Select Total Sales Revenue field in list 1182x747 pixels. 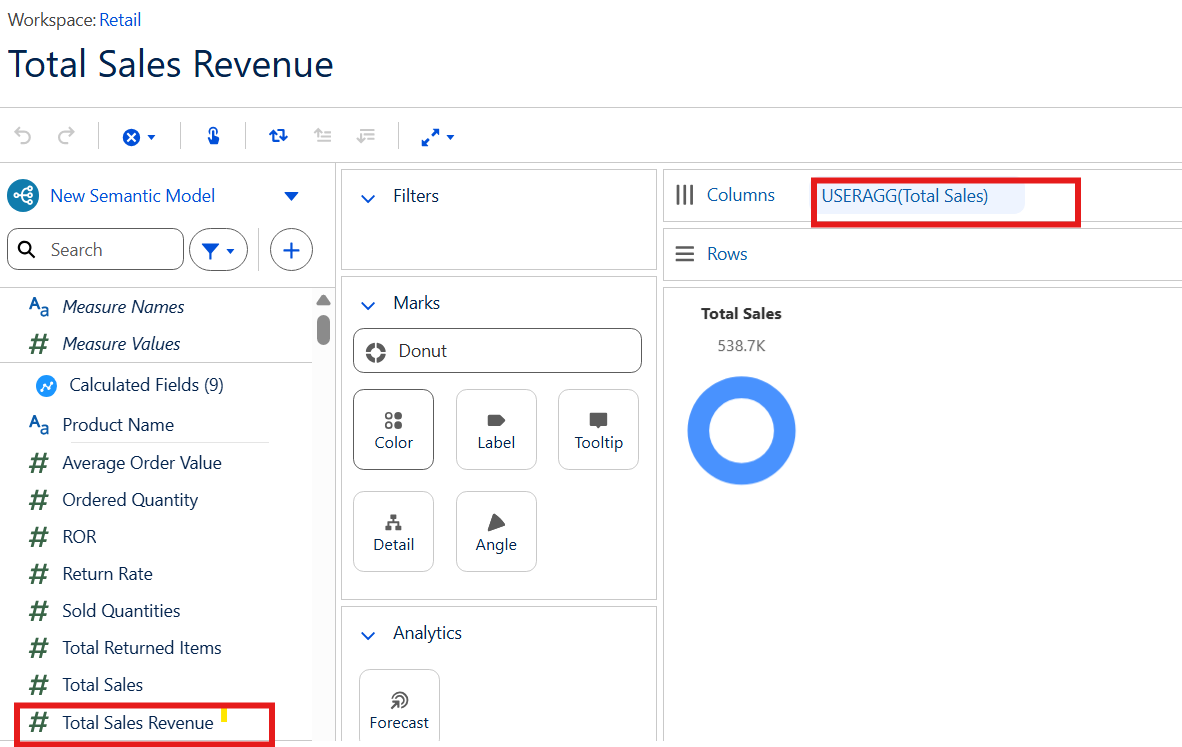pos(138,722)
